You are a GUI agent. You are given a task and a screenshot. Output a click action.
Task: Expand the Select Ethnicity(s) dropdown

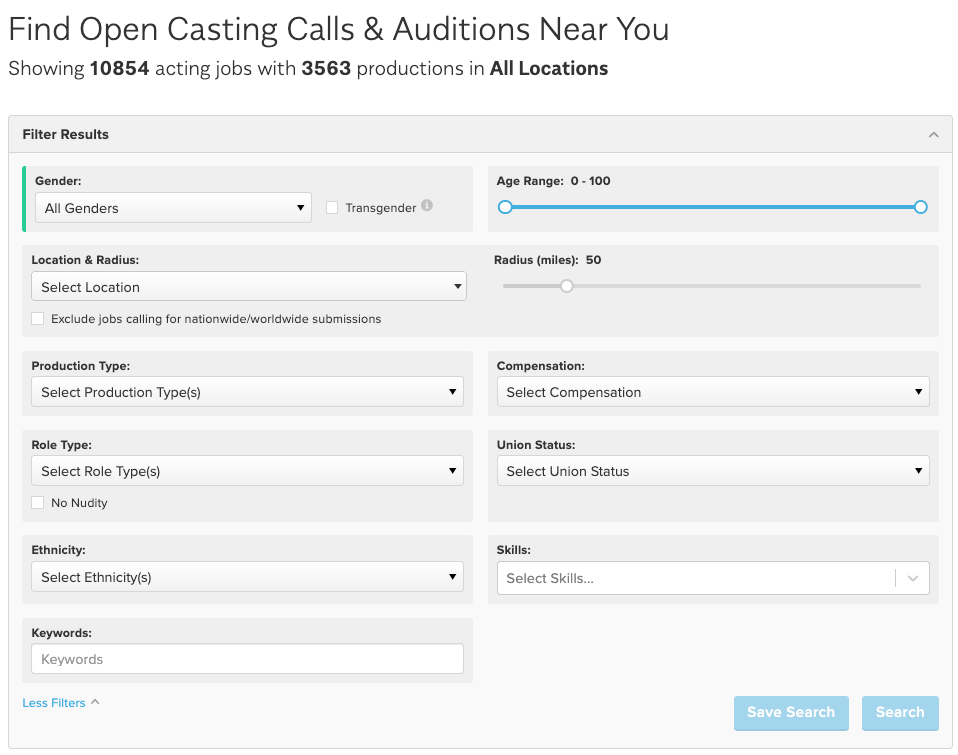[247, 577]
